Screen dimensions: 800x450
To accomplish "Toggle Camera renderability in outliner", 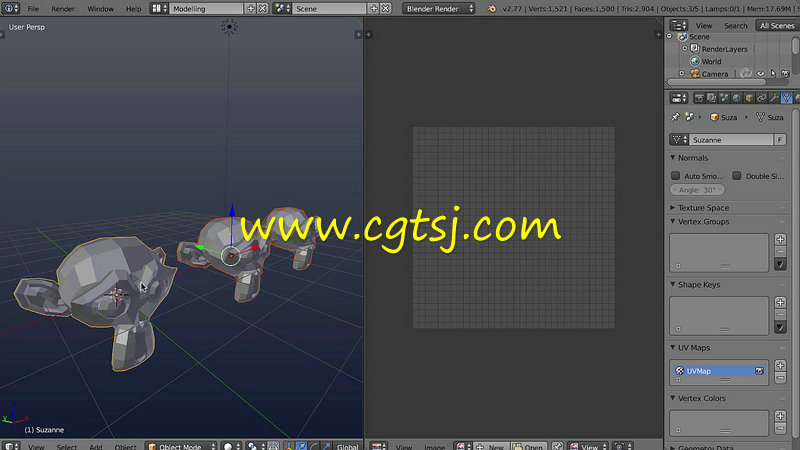I will [786, 73].
